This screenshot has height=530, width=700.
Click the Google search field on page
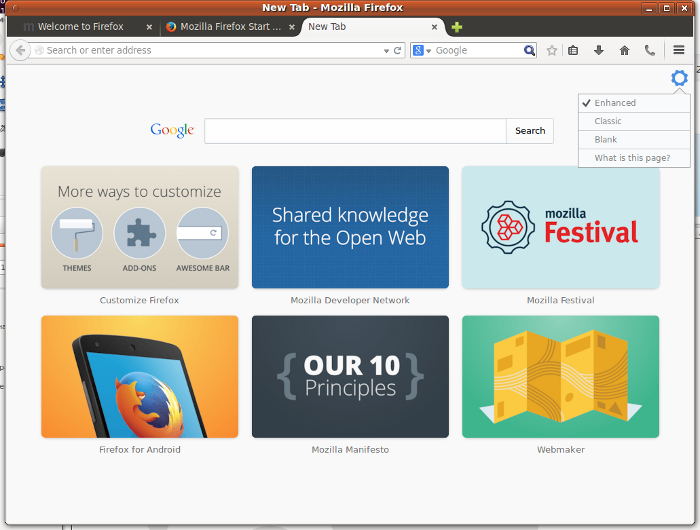coord(355,131)
